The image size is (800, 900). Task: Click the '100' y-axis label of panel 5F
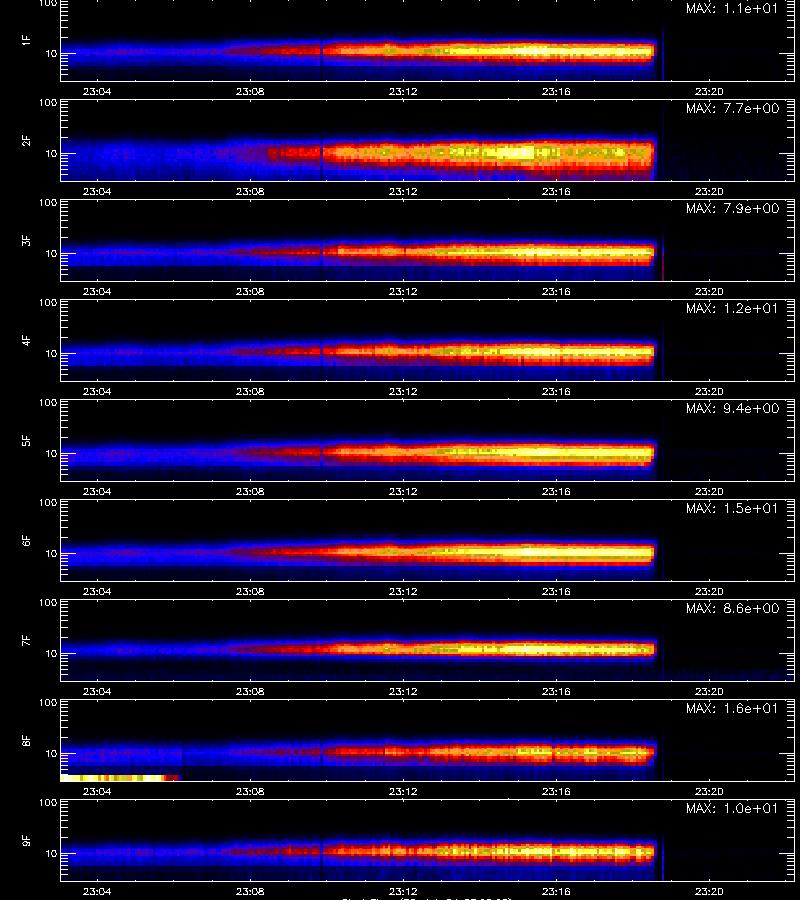[48, 402]
